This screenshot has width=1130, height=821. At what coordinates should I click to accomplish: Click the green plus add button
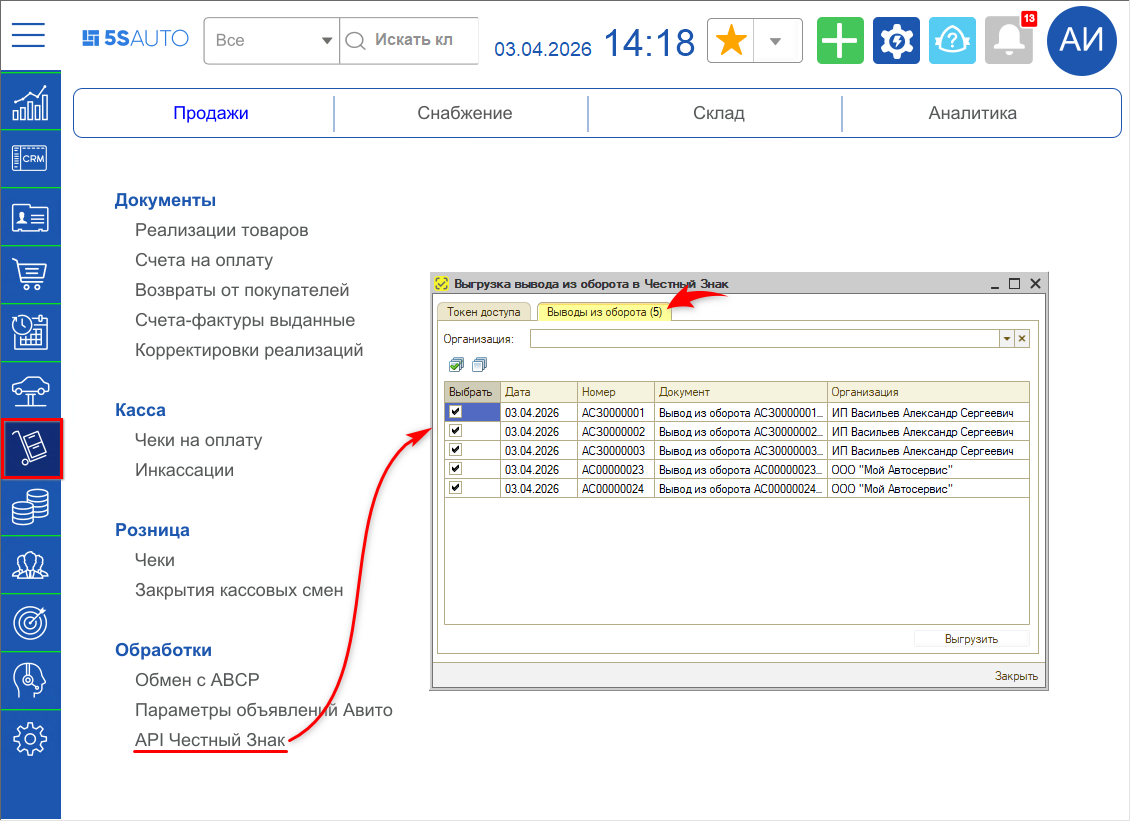(x=840, y=41)
